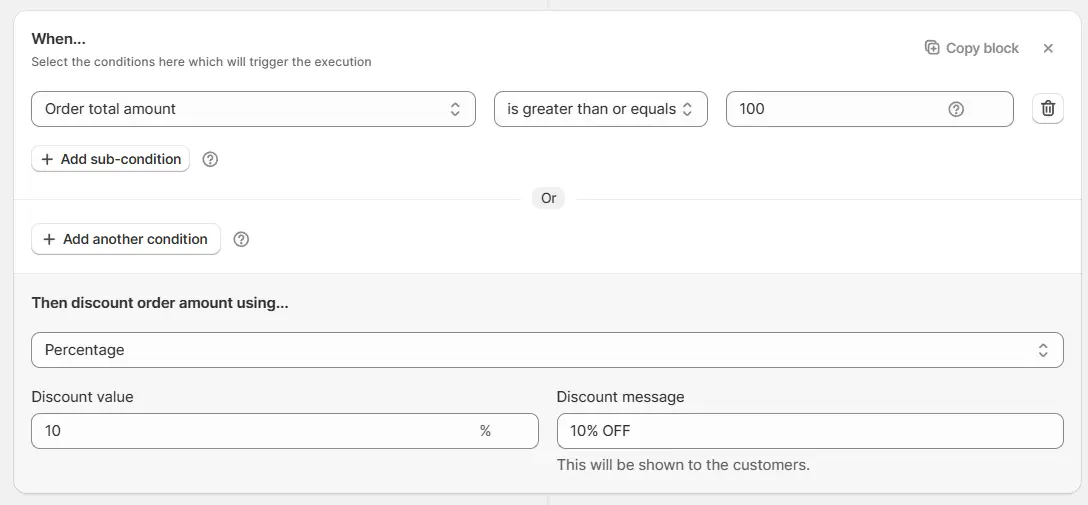Open the Percentage discount type dropdown
The height and width of the screenshot is (505, 1088).
pos(547,350)
